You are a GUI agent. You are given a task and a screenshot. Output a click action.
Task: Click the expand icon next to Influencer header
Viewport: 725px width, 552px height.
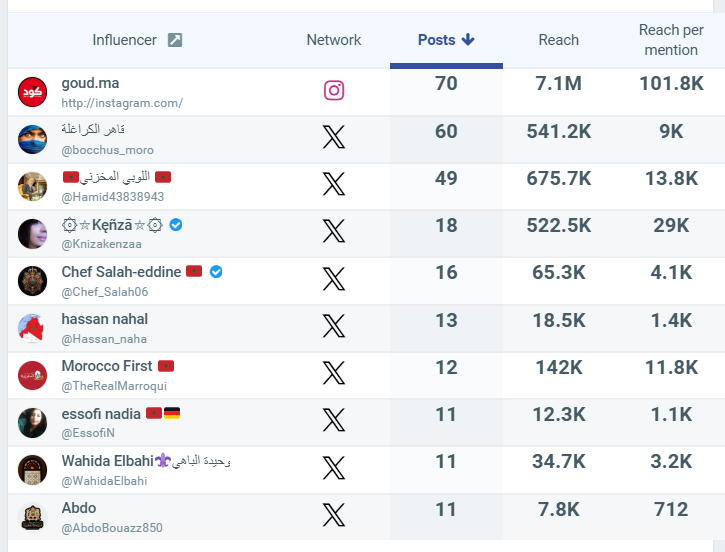point(175,41)
